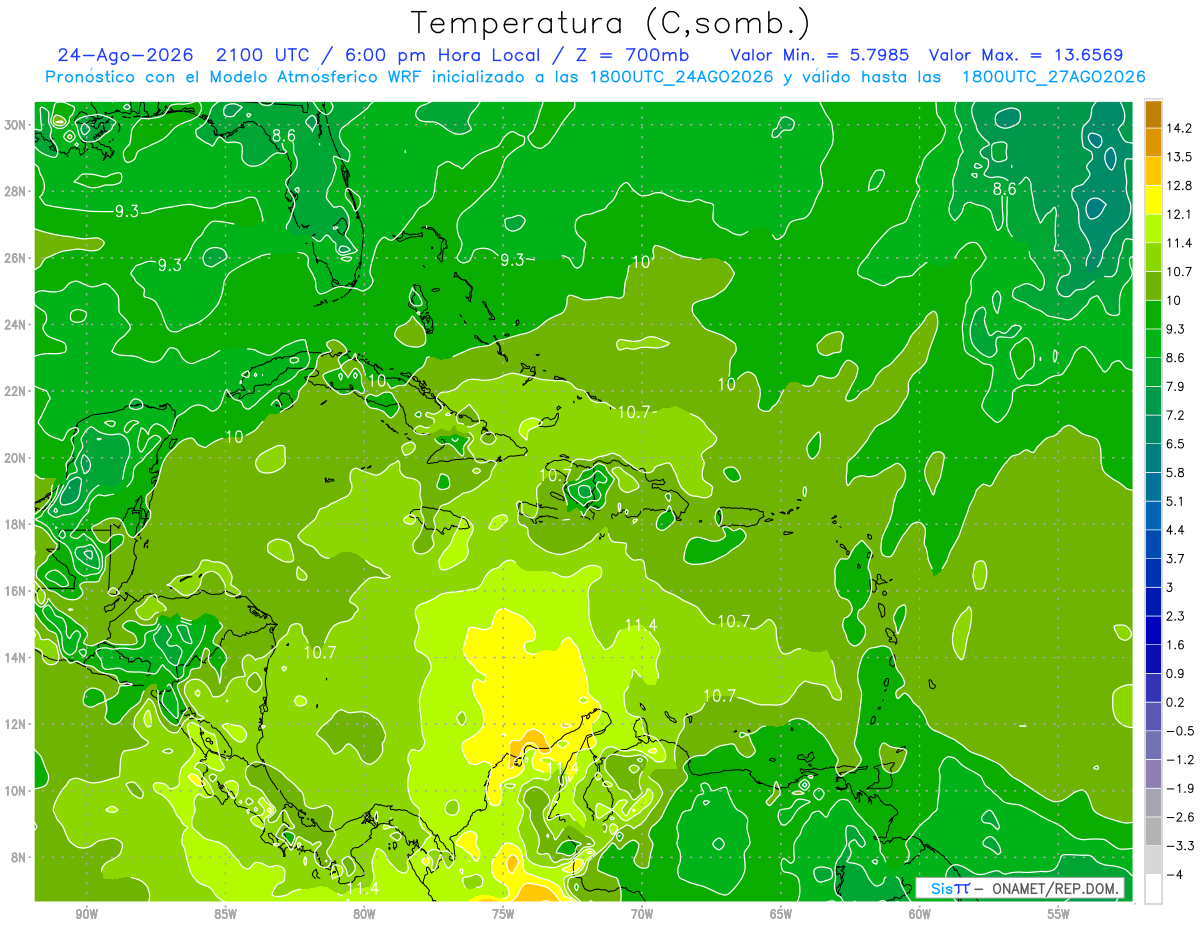Click the '-1.9' value on the color legend
This screenshot has height=927, width=1200.
(1180, 788)
